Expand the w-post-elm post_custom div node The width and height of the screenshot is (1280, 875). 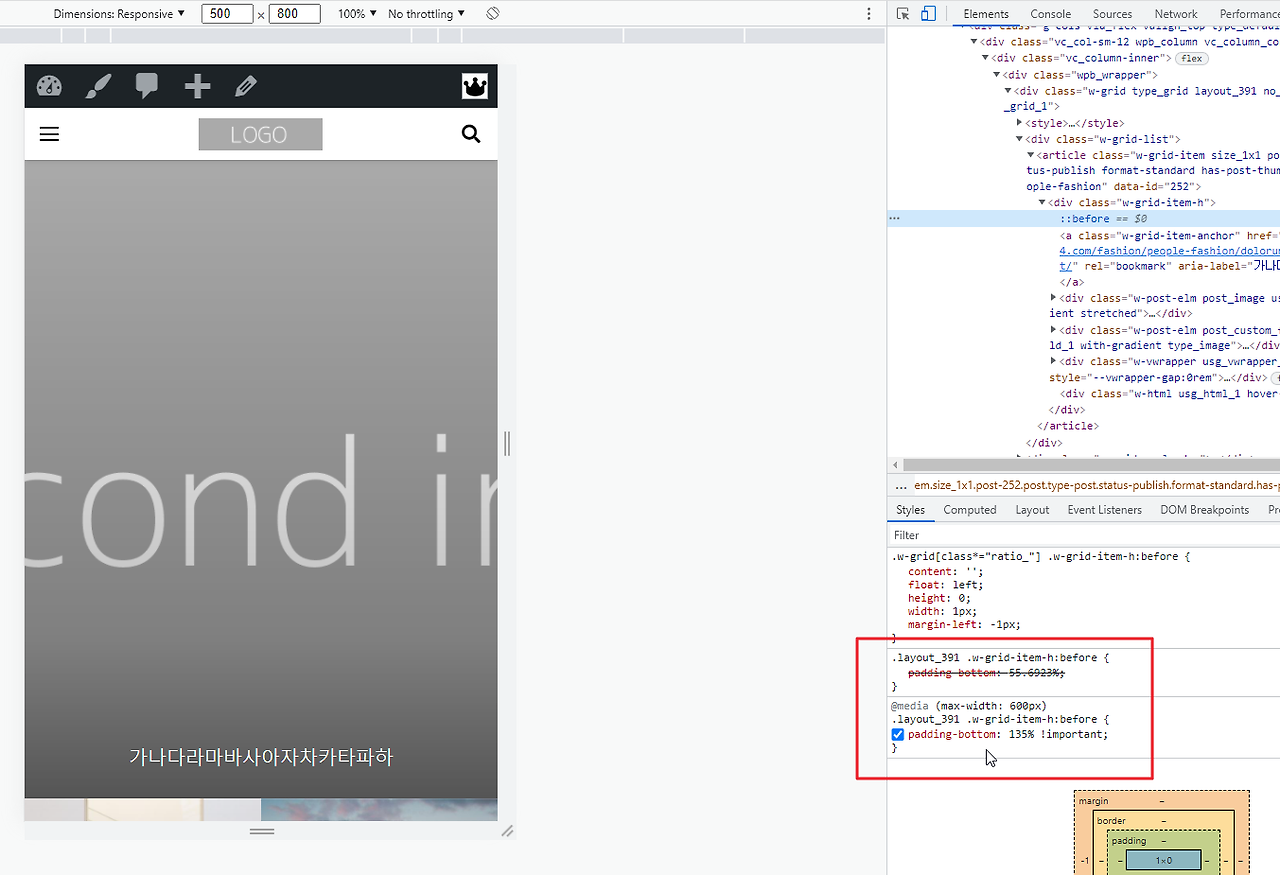pos(1054,329)
